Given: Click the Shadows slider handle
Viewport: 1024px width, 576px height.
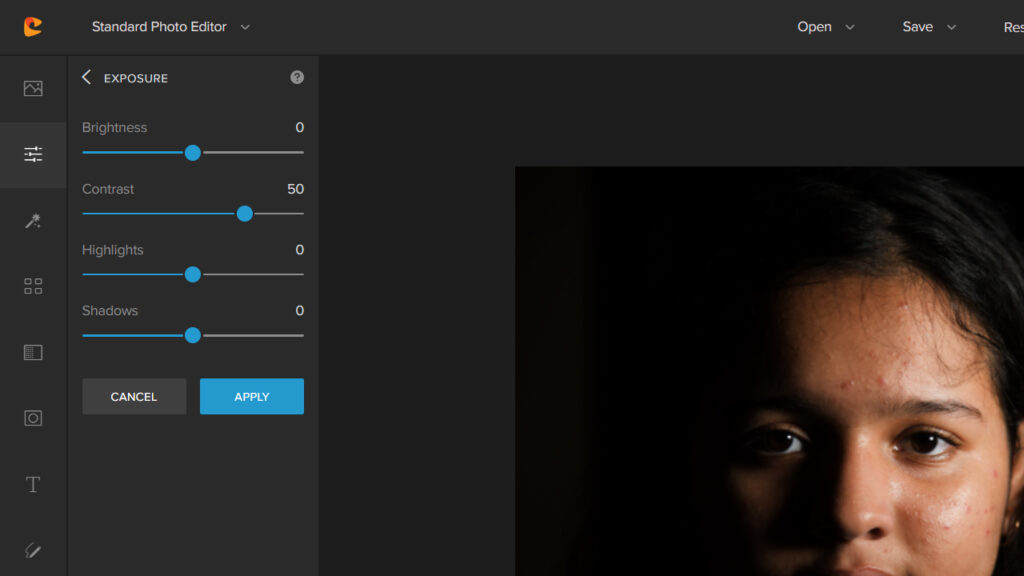Looking at the screenshot, I should [193, 336].
